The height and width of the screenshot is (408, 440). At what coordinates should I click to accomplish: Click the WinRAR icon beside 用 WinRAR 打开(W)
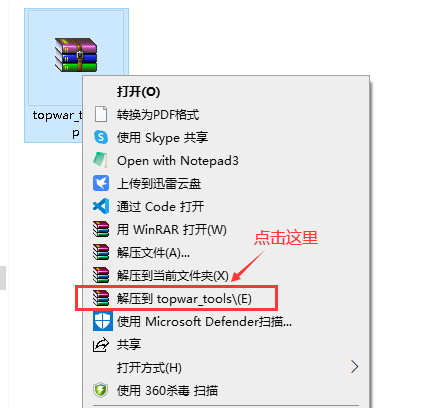[x=101, y=229]
